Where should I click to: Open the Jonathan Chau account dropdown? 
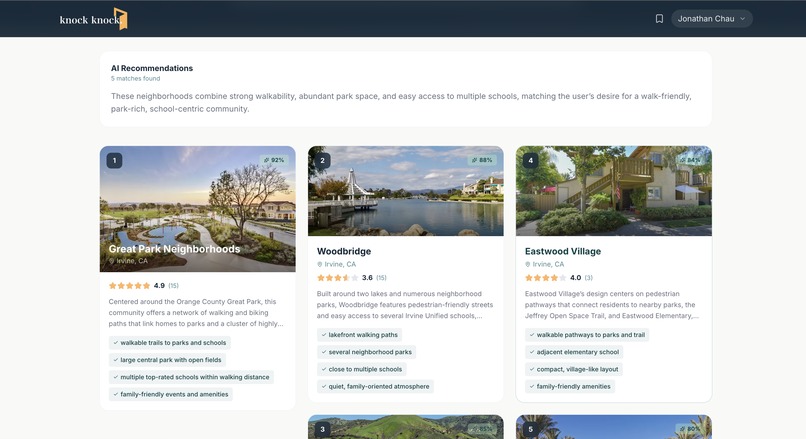[711, 19]
